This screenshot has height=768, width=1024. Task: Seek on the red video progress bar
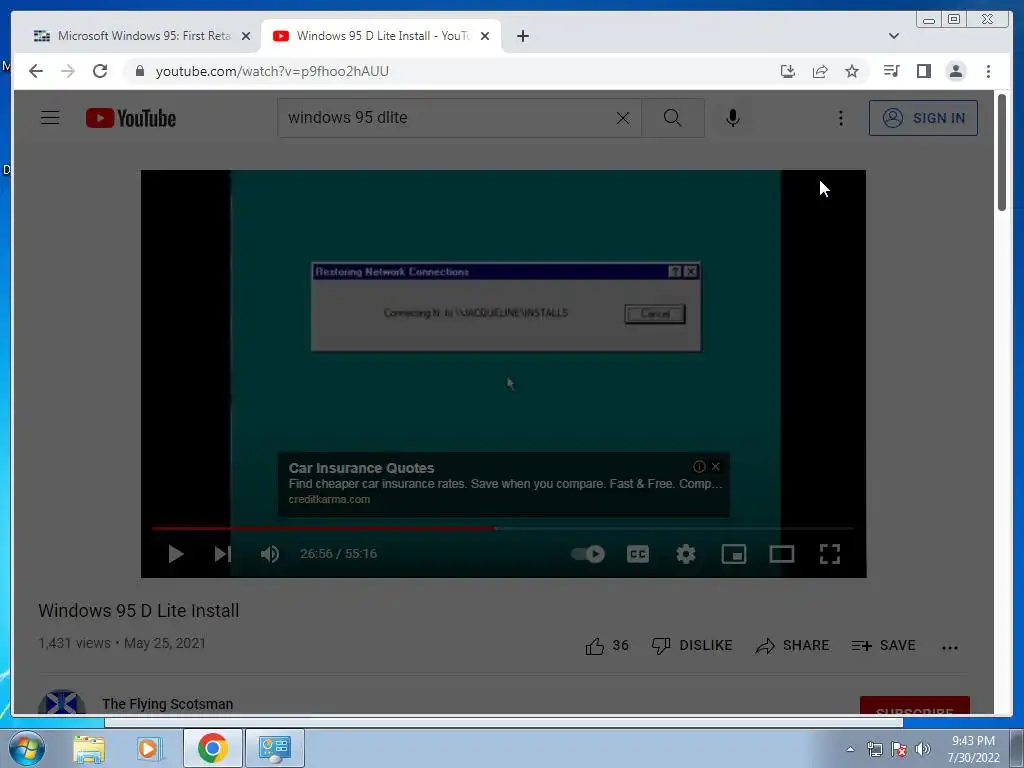[502, 528]
